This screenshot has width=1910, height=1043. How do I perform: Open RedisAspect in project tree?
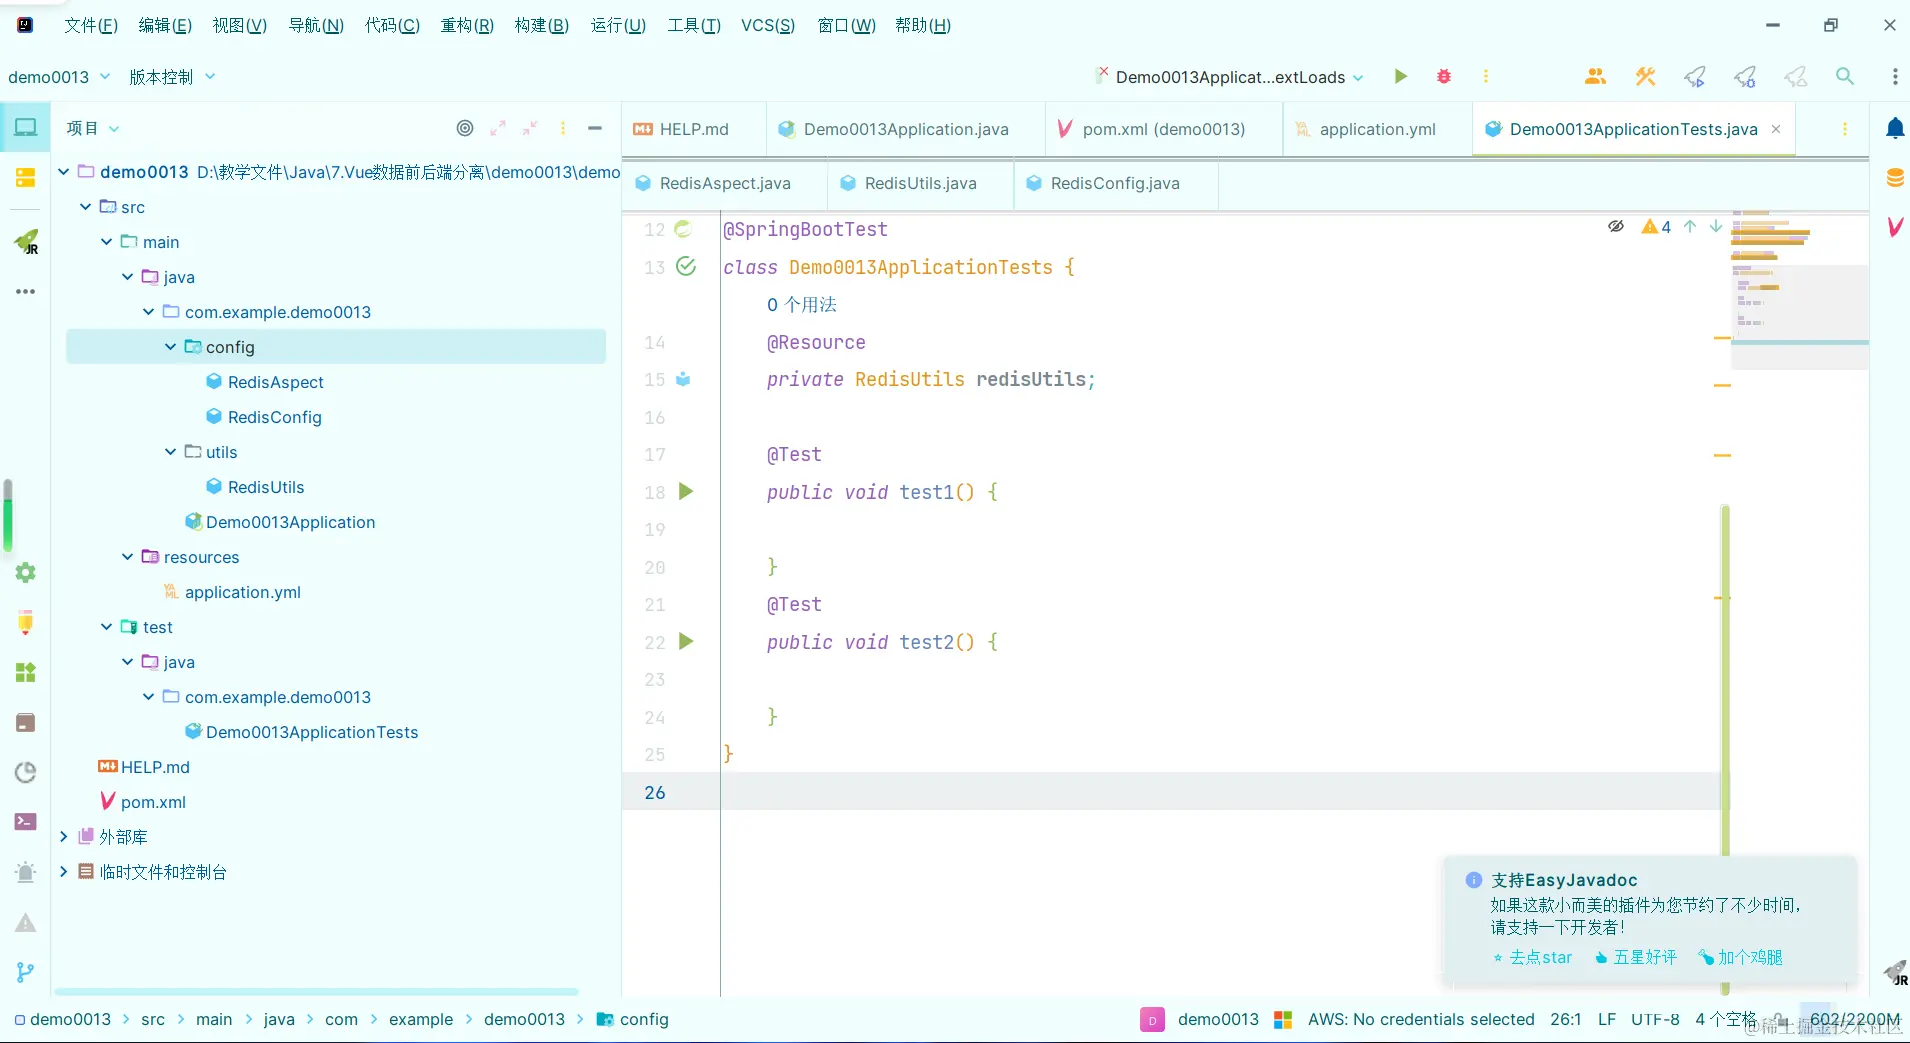[275, 382]
